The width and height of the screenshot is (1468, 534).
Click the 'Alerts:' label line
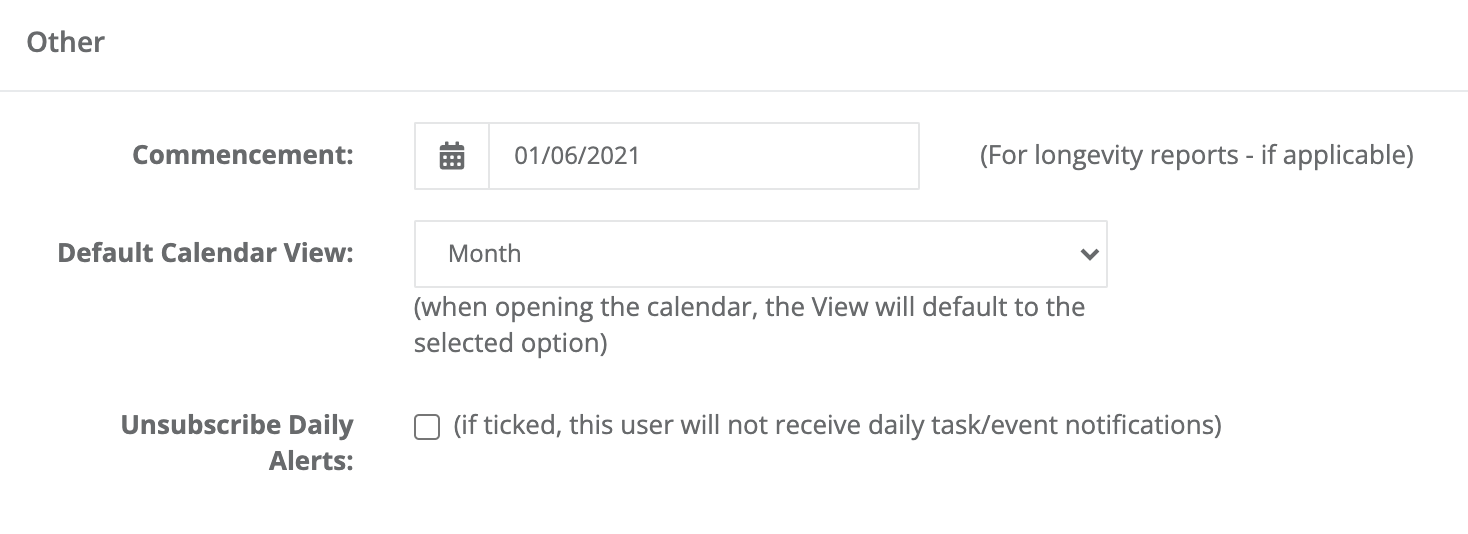pos(311,463)
